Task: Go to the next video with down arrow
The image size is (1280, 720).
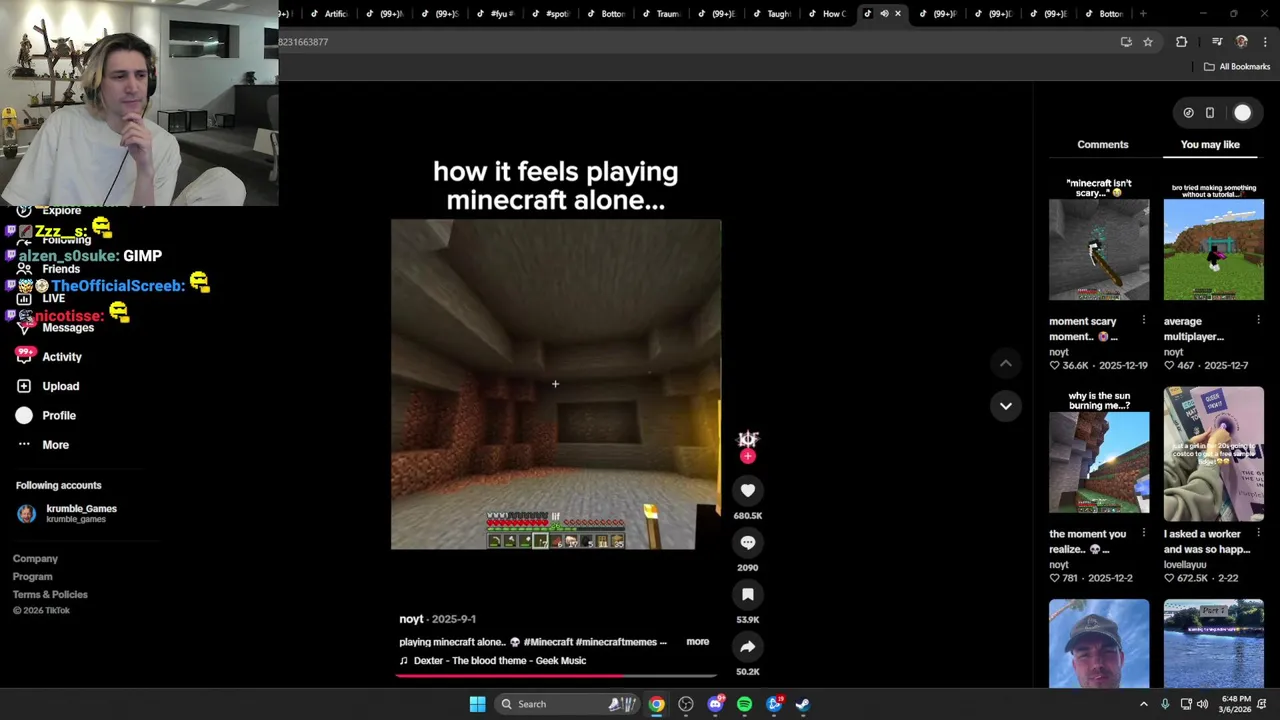Action: pyautogui.click(x=1005, y=406)
